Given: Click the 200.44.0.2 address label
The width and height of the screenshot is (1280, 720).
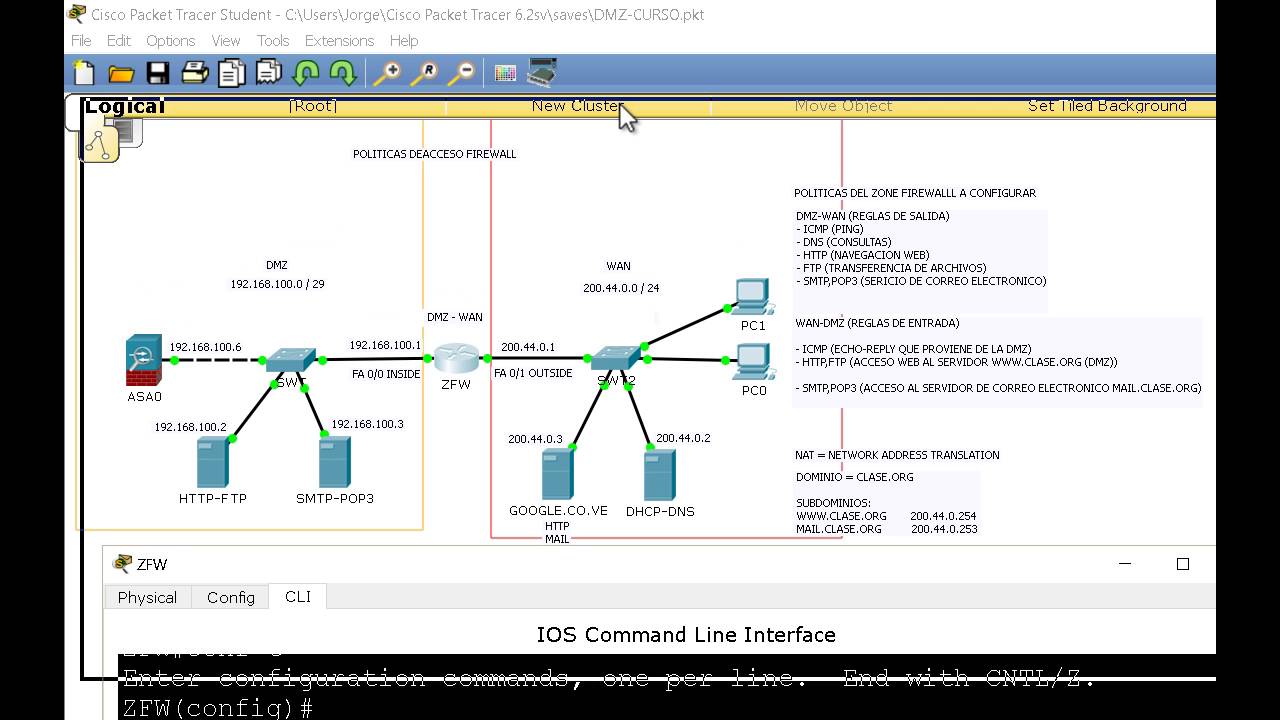Looking at the screenshot, I should pyautogui.click(x=683, y=438).
